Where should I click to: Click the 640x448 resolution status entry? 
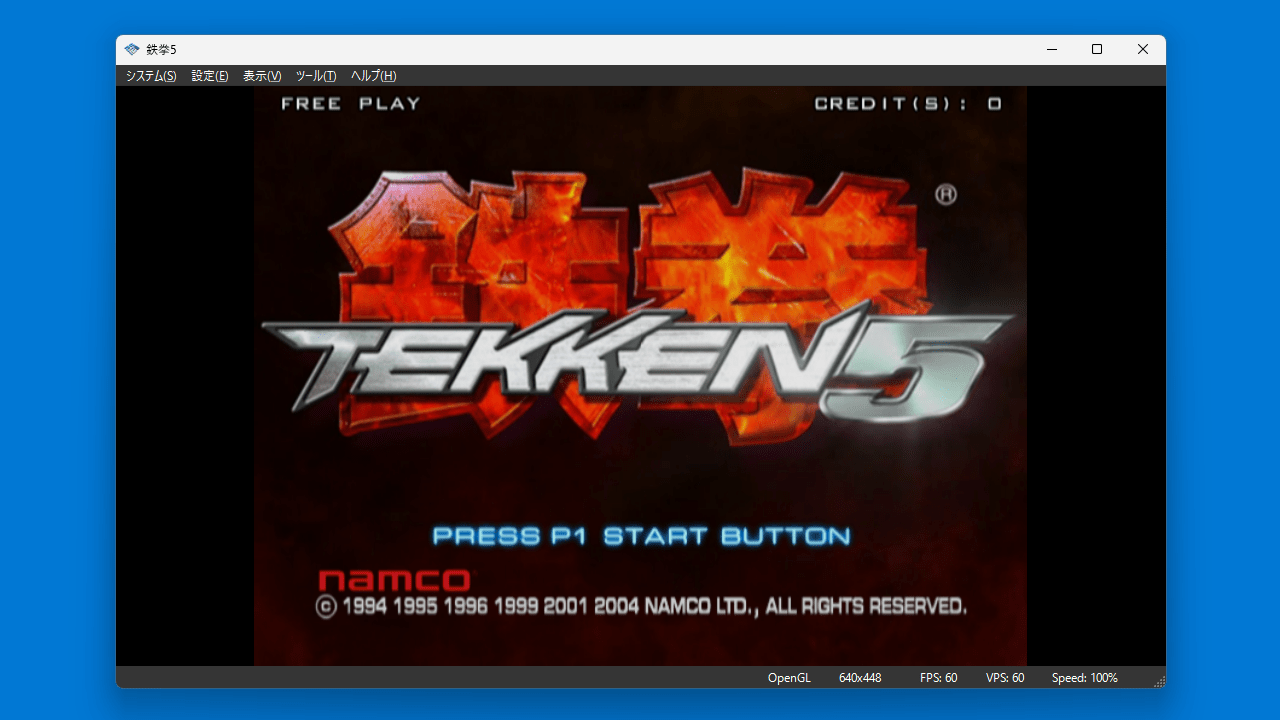click(860, 678)
